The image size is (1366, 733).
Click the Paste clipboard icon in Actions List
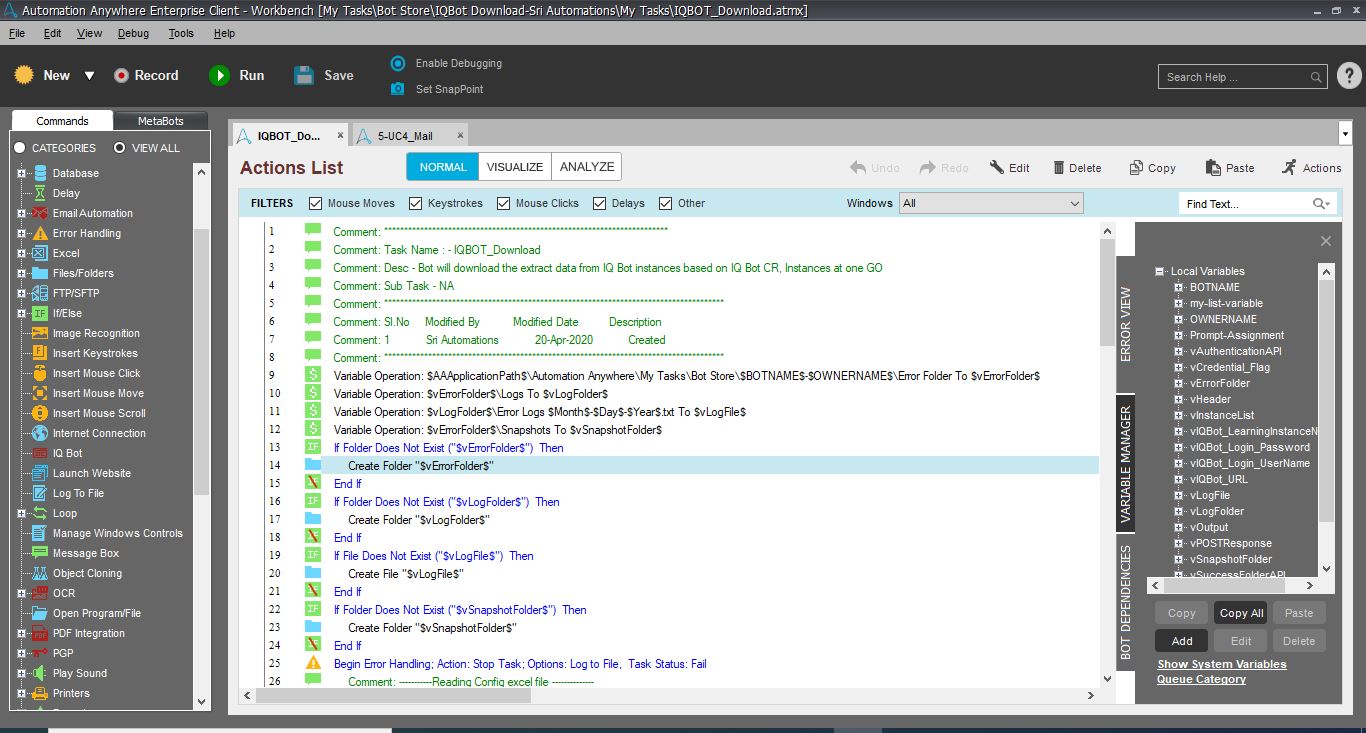[x=1213, y=168]
